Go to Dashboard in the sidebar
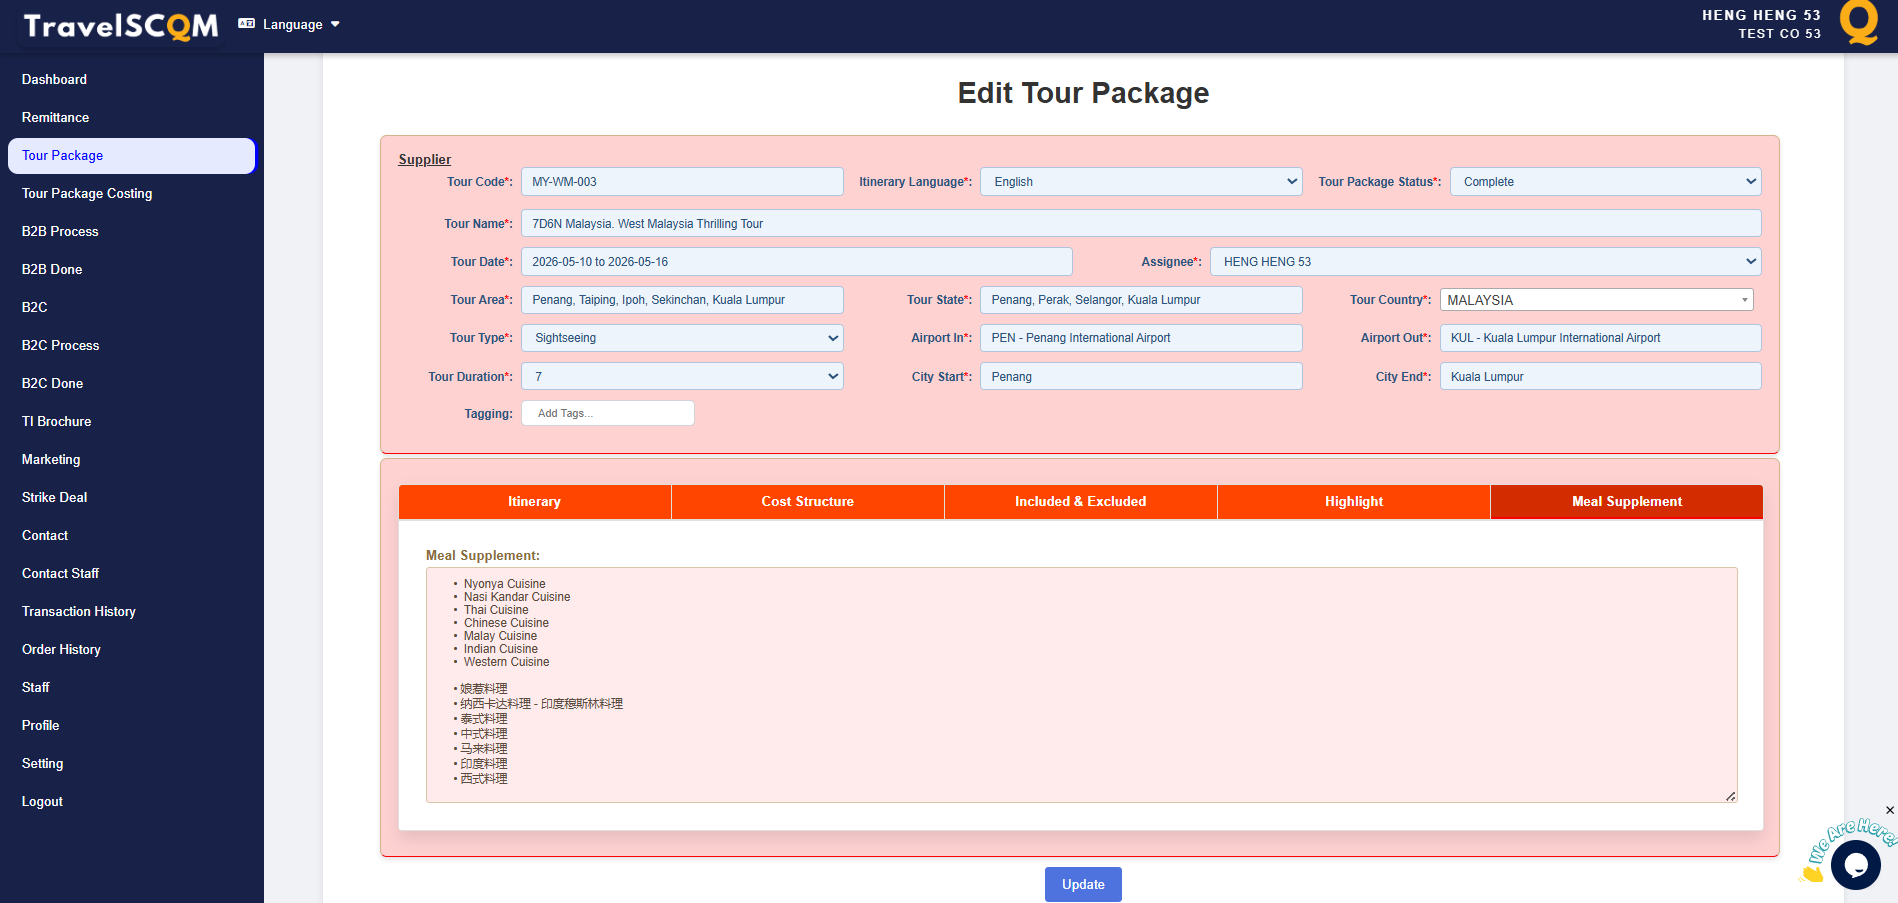The height and width of the screenshot is (903, 1898). tap(54, 80)
